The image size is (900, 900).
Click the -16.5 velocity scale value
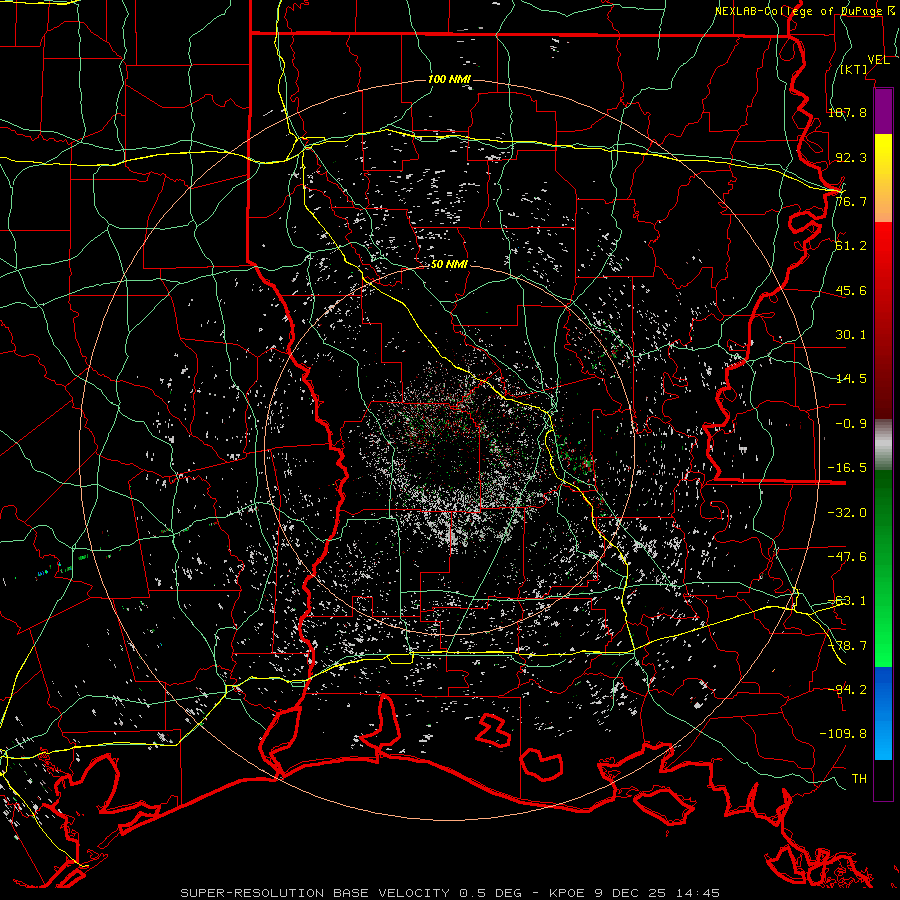847,468
